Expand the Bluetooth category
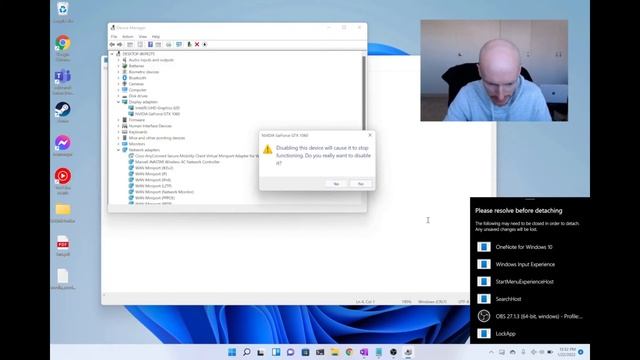 tap(119, 78)
